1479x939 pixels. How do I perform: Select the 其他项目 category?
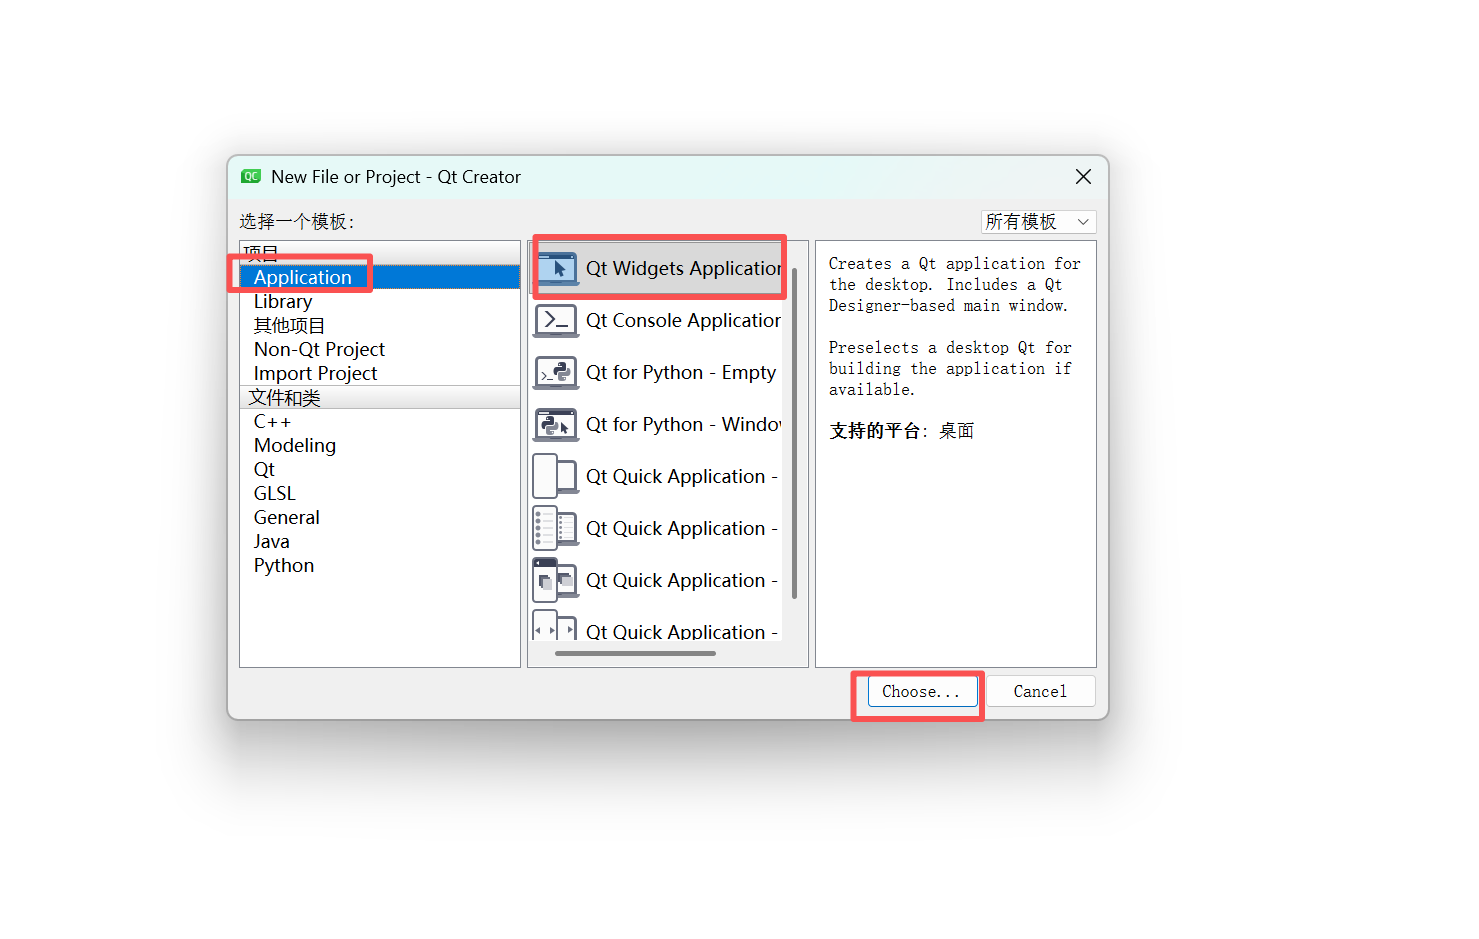380,325
